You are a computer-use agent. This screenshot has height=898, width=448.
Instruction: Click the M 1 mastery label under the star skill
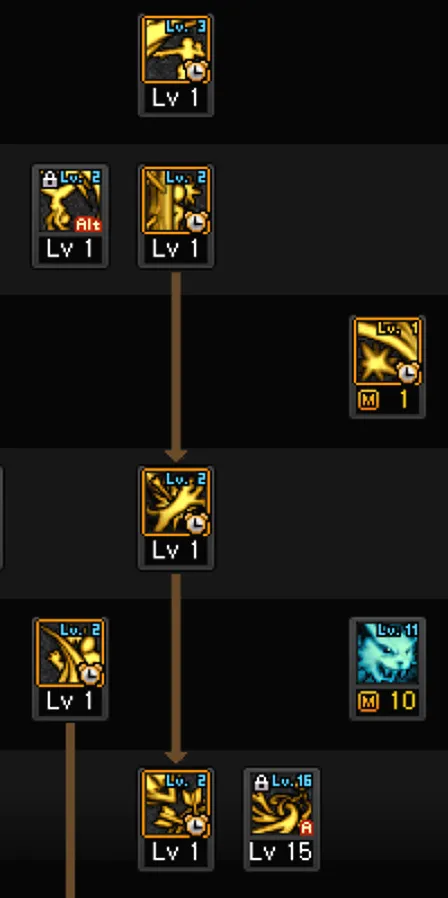coord(387,399)
